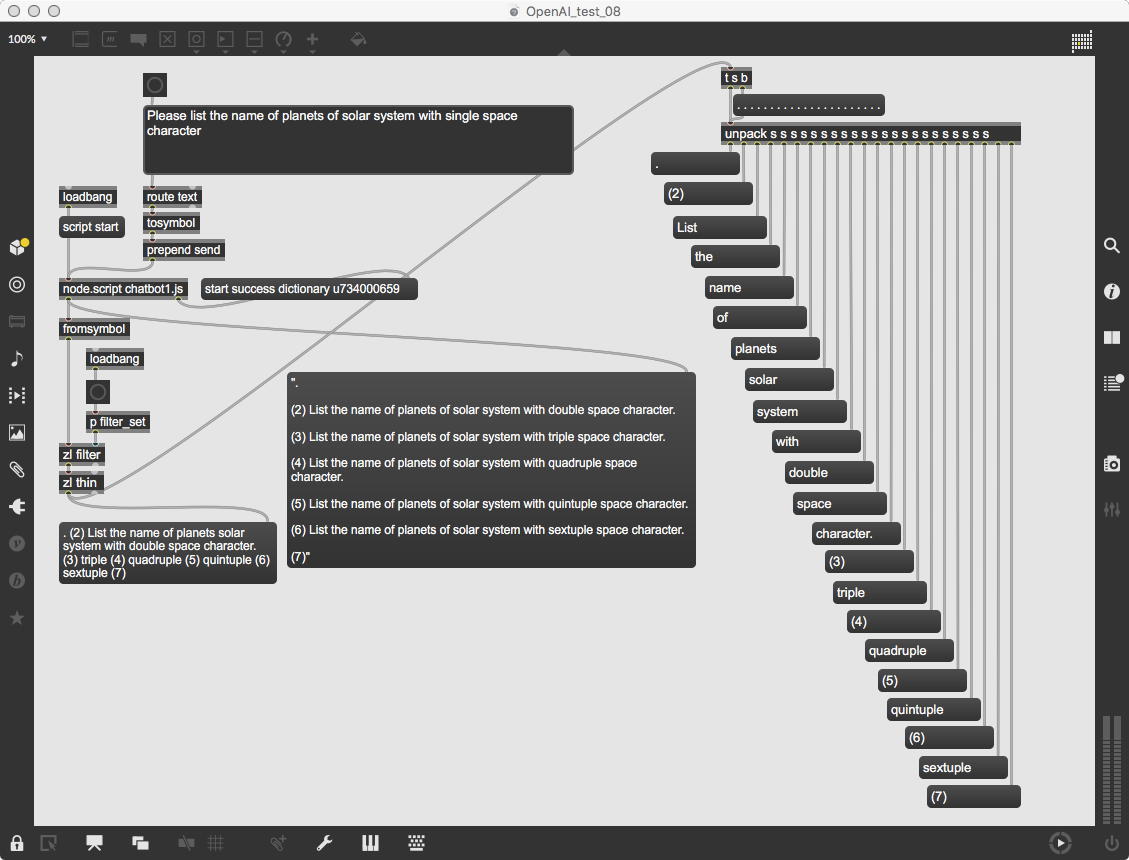Screen dimensions: 1129x860
Task: Select the 'fromsymbol' object
Action: (x=94, y=329)
